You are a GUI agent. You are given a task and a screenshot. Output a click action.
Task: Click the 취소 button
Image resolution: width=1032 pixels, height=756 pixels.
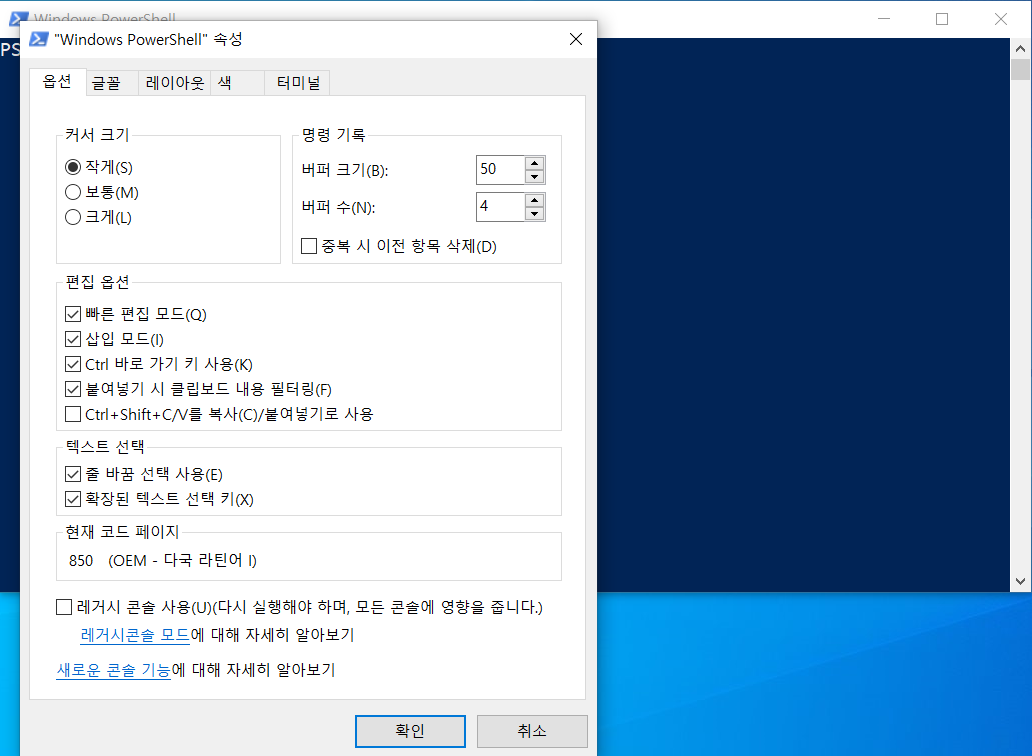pos(532,731)
